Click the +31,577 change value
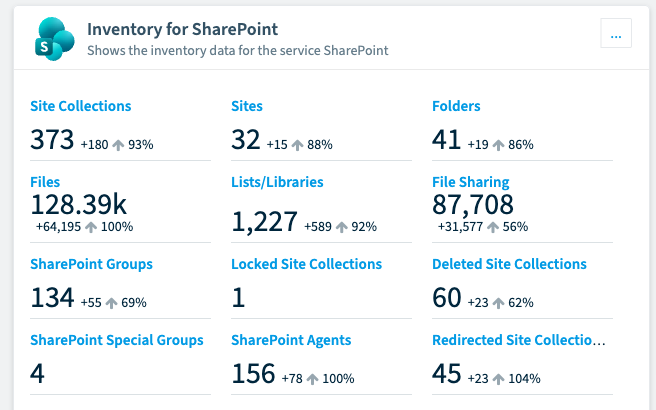The image size is (656, 410). point(460,227)
